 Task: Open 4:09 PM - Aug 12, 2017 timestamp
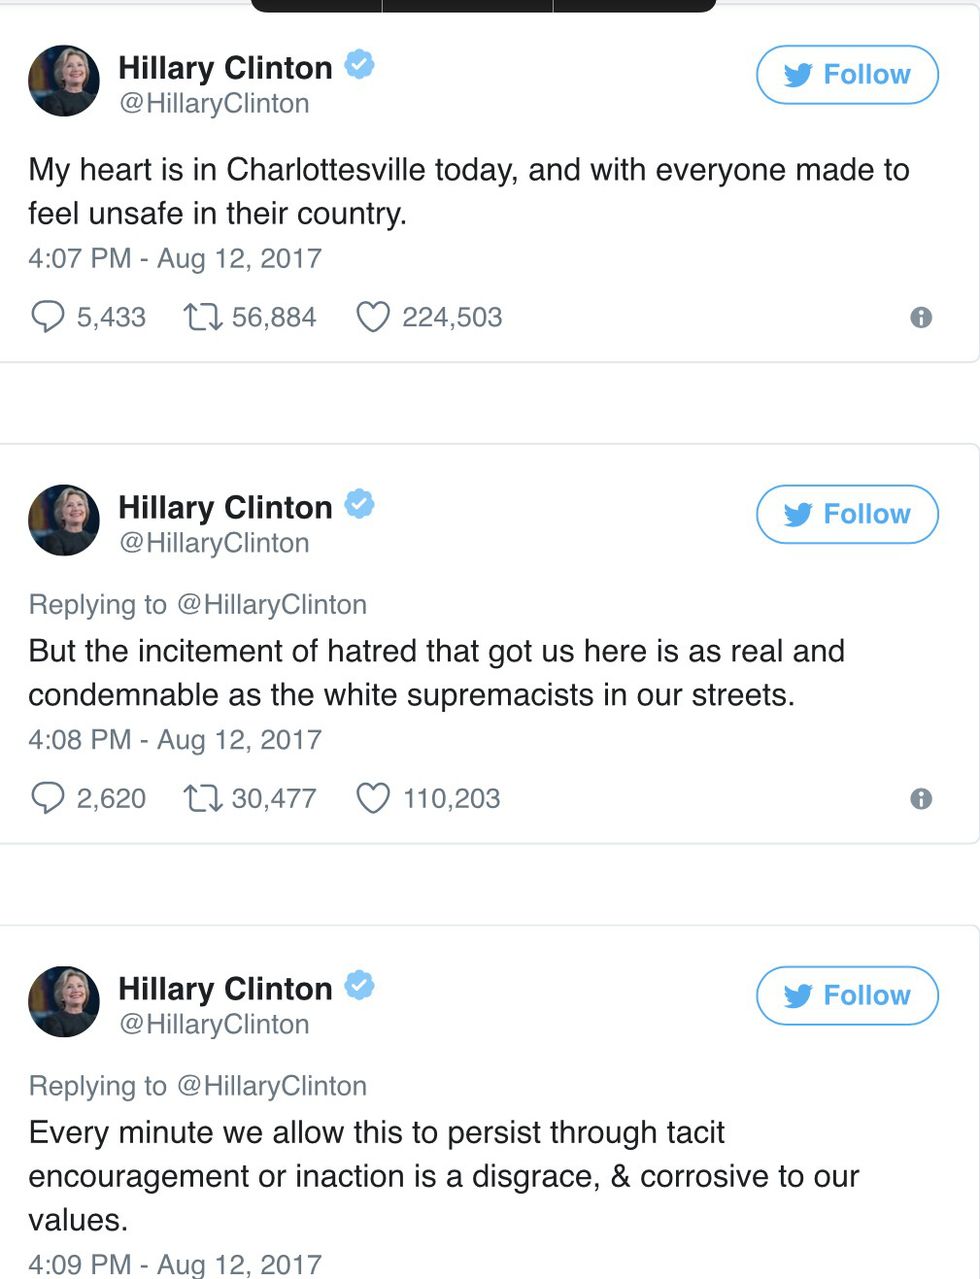click(175, 1264)
